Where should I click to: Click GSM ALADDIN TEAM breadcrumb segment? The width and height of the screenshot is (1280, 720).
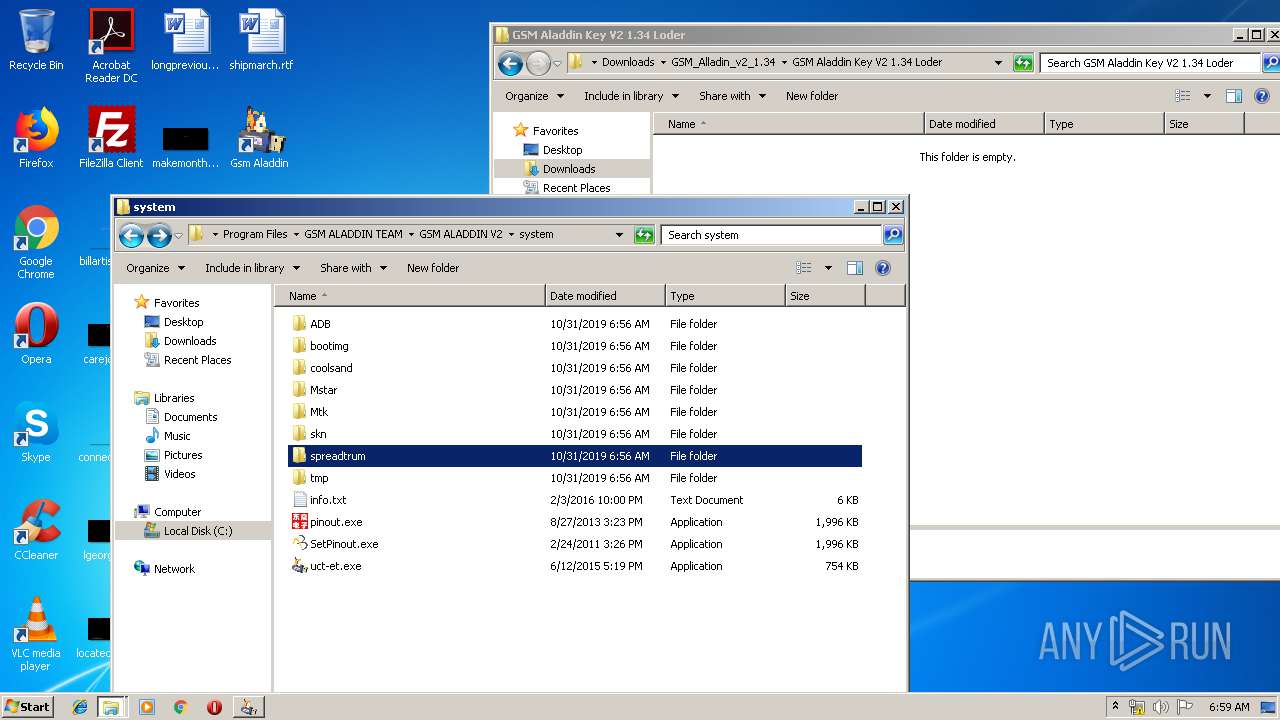point(353,234)
